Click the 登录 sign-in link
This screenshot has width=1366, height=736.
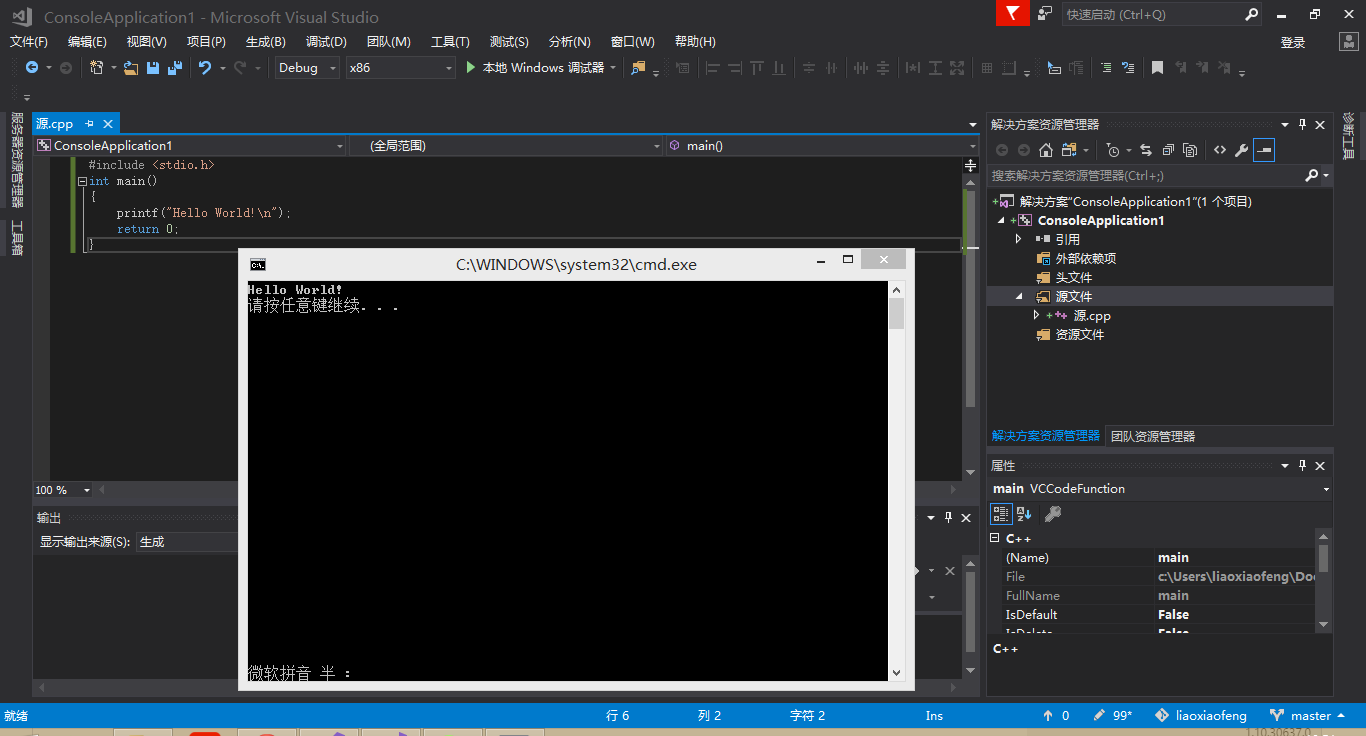click(1293, 42)
